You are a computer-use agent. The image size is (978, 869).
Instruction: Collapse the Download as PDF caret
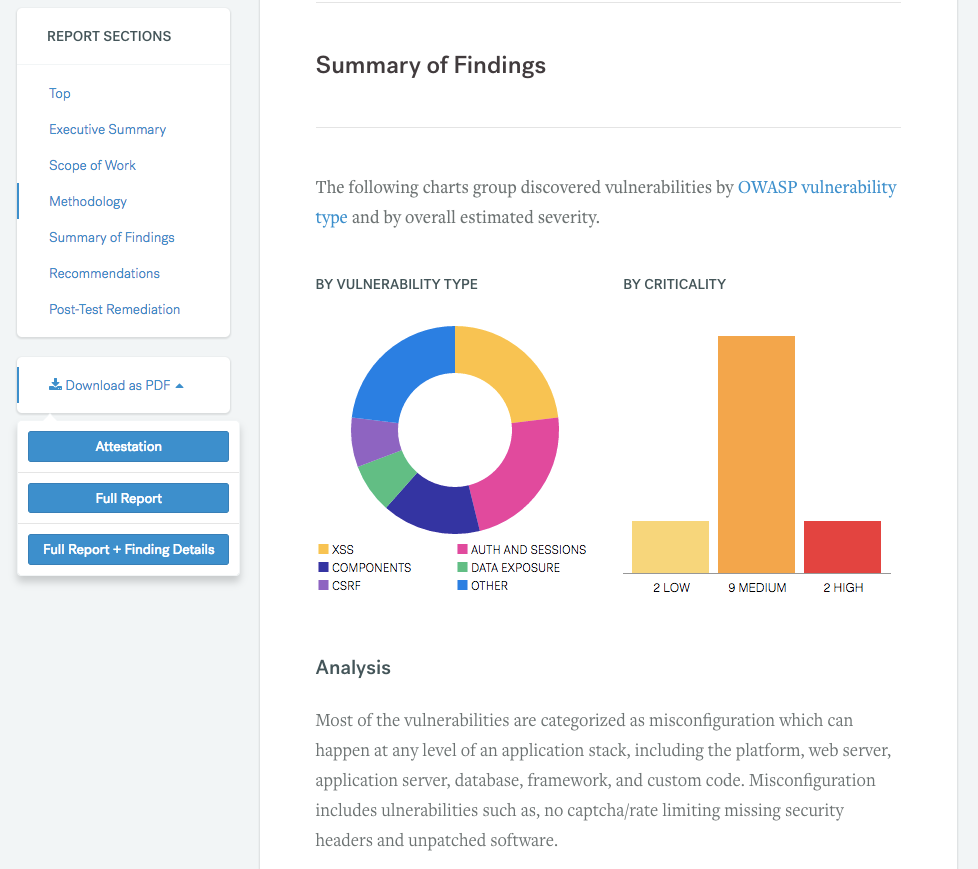179,386
